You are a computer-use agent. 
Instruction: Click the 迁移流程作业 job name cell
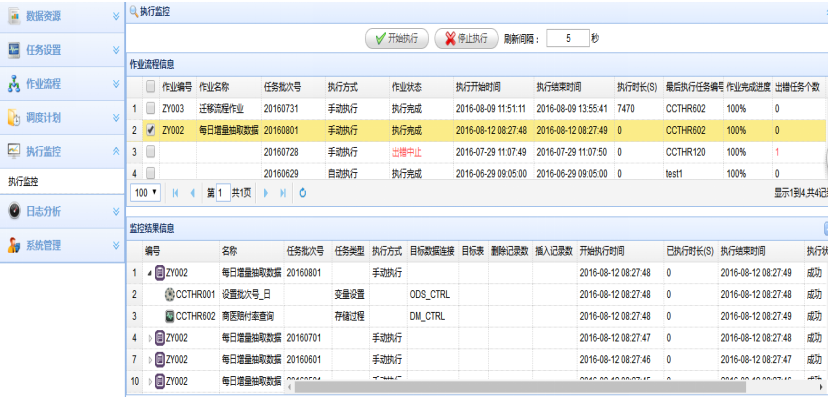coord(221,108)
